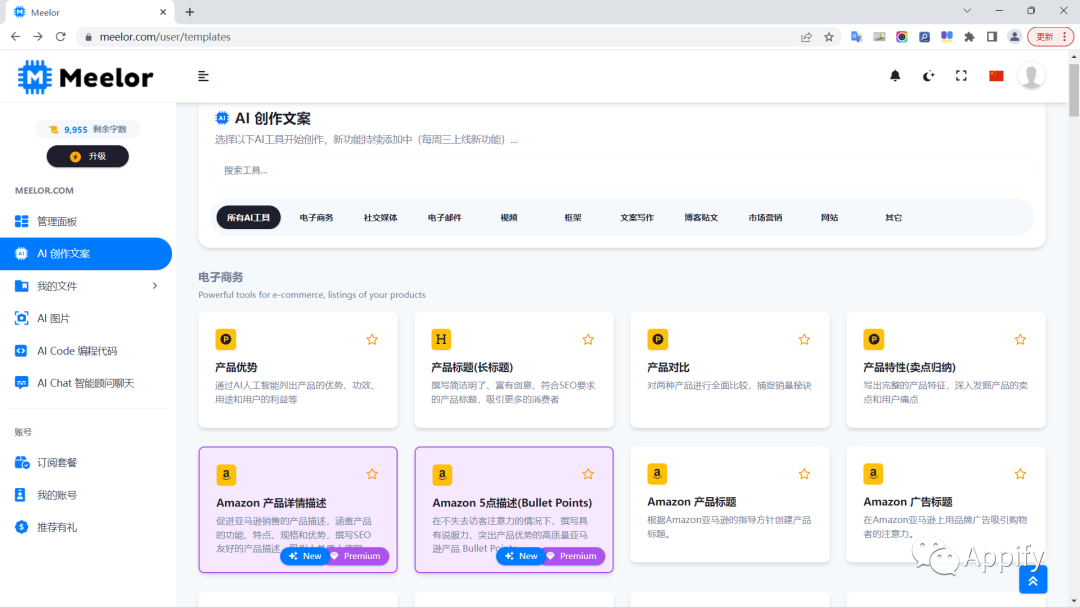
Task: Toggle the sidebar hamburger menu
Action: 203,76
